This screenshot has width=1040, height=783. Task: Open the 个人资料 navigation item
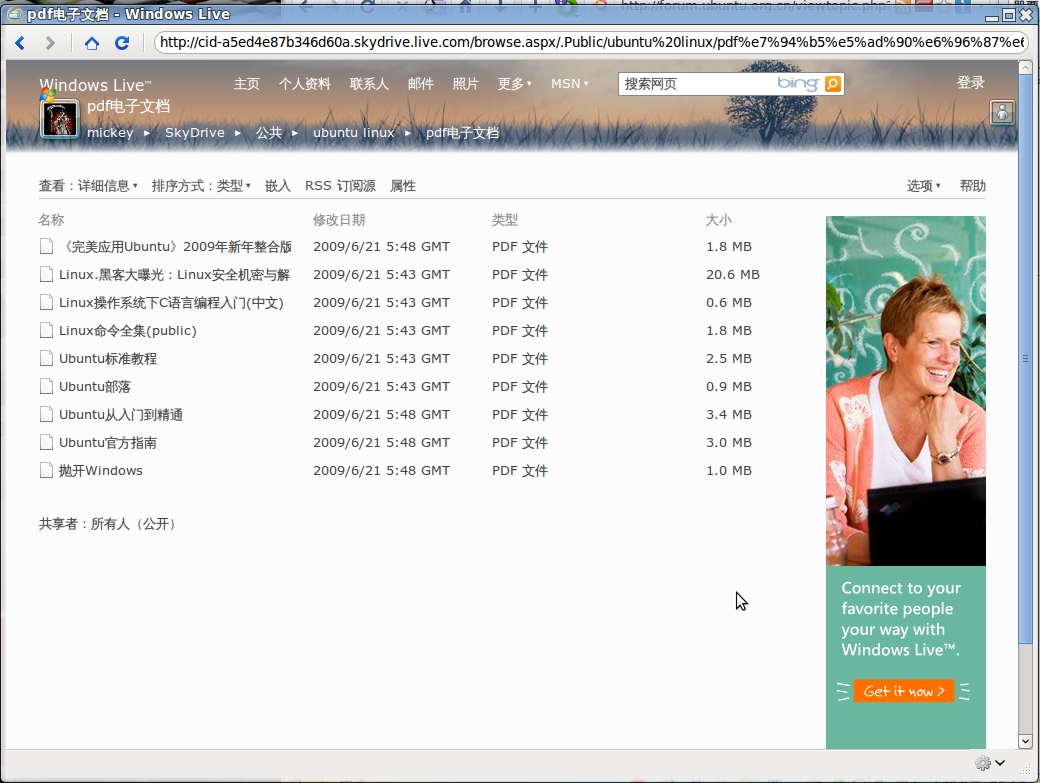coord(304,84)
